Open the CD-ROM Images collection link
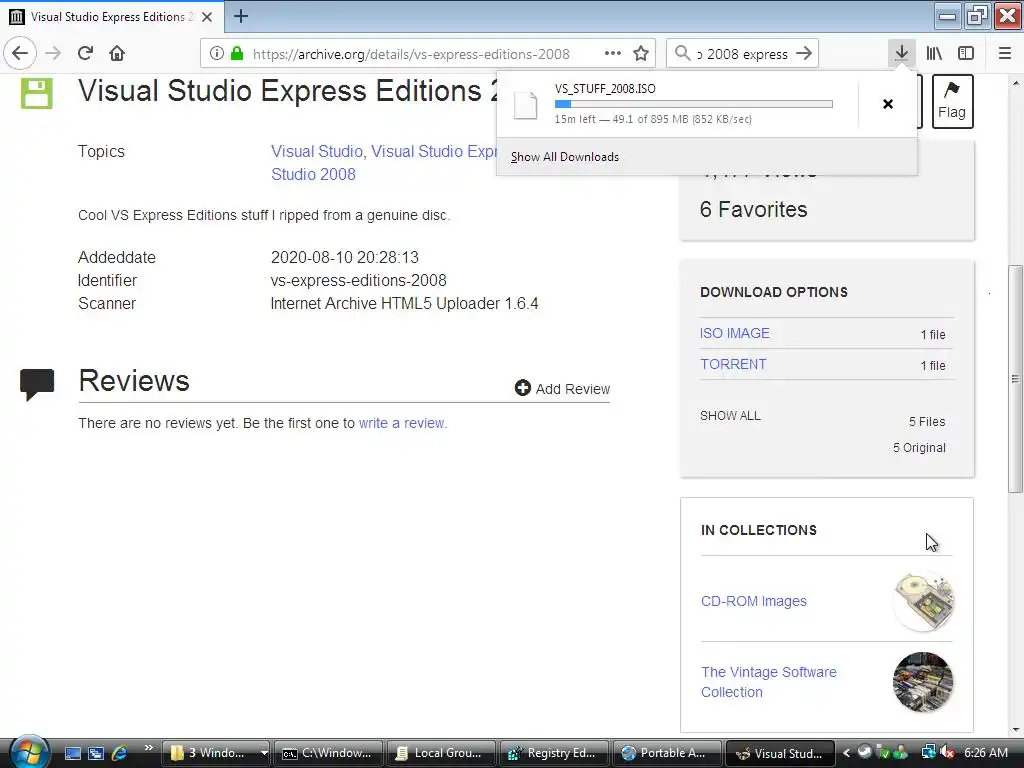 coord(754,601)
